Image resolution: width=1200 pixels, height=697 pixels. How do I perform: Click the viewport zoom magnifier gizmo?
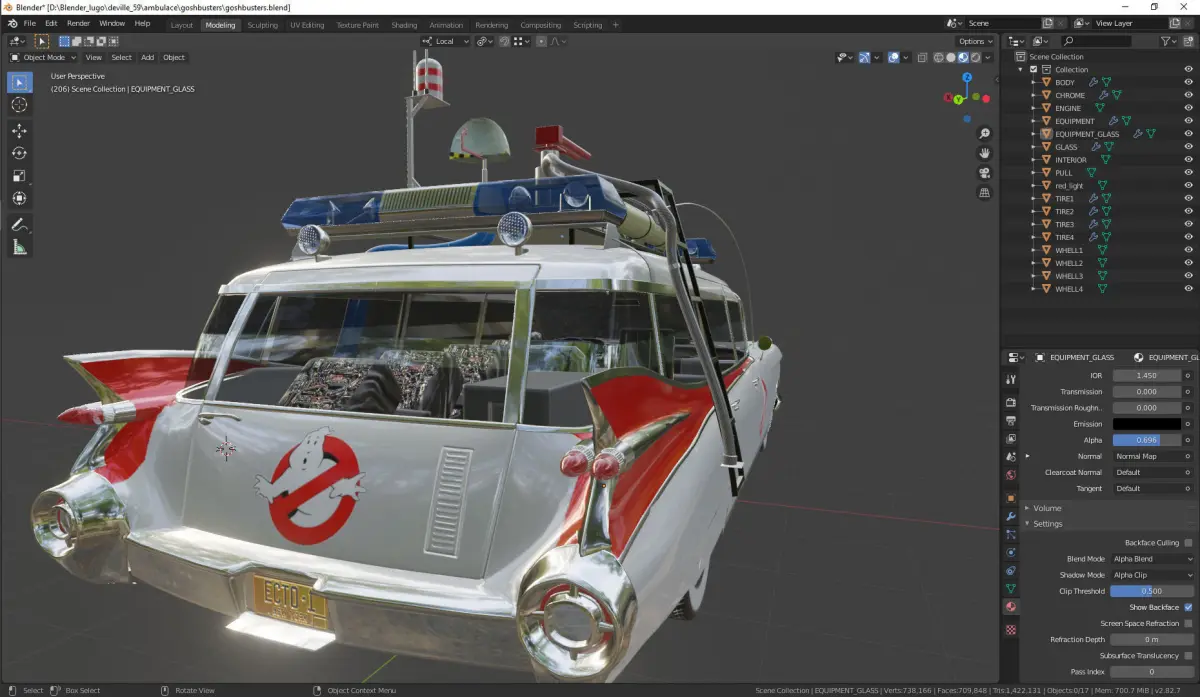[985, 133]
